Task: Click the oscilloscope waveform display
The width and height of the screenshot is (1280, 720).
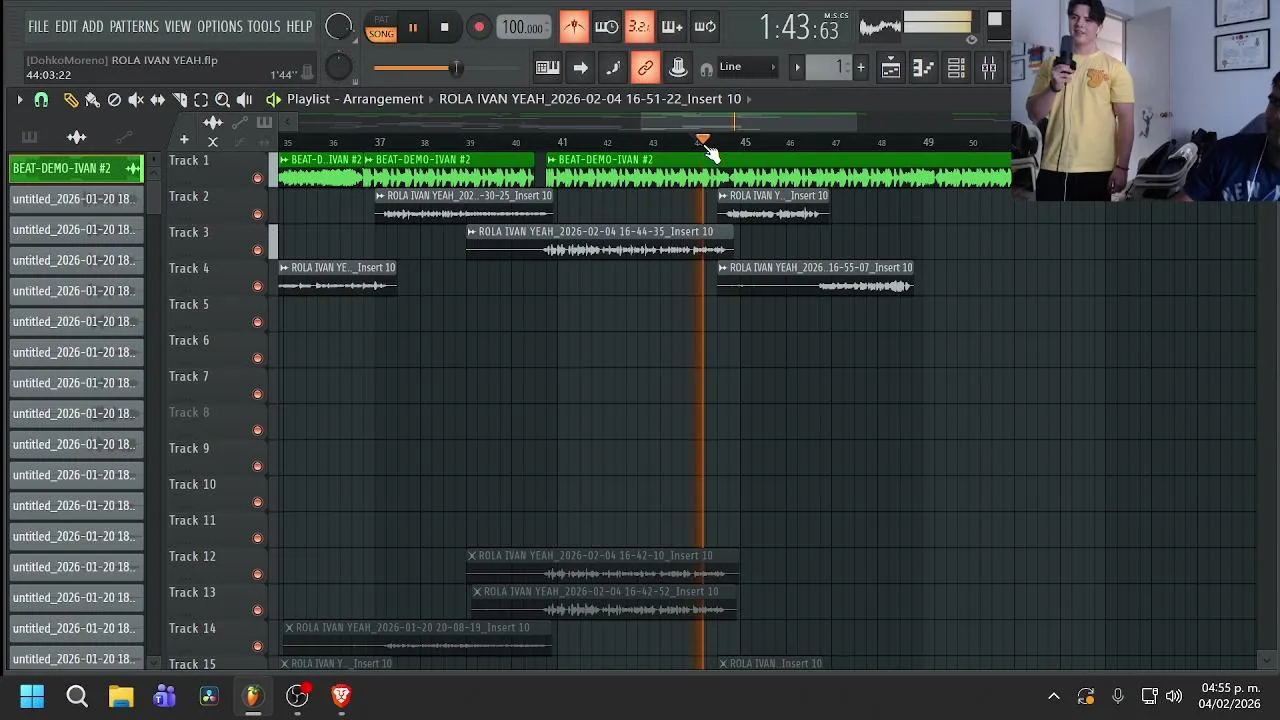Action: (x=881, y=27)
